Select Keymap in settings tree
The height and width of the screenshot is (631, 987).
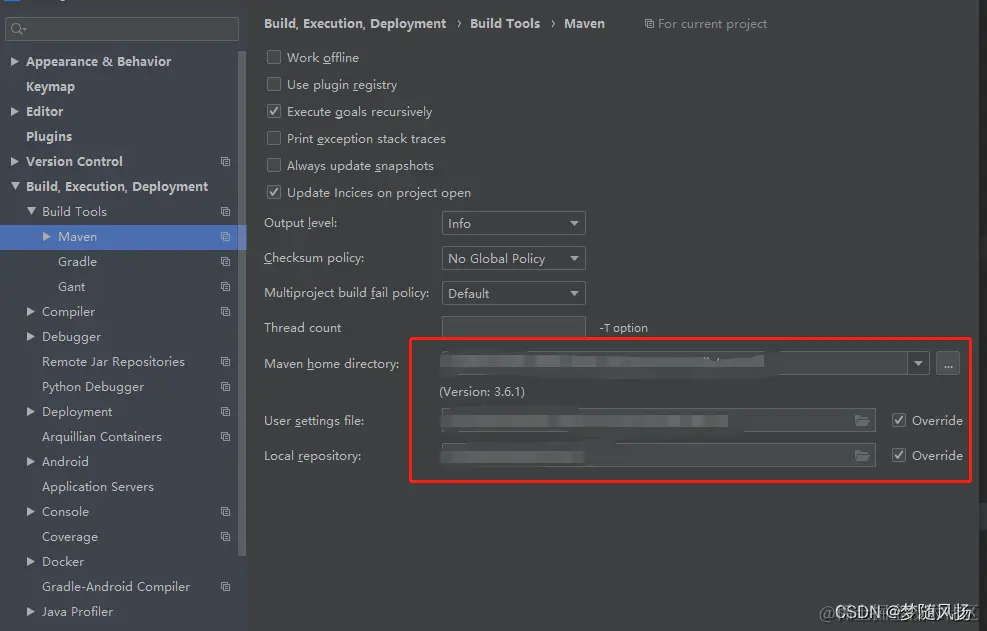pos(50,87)
